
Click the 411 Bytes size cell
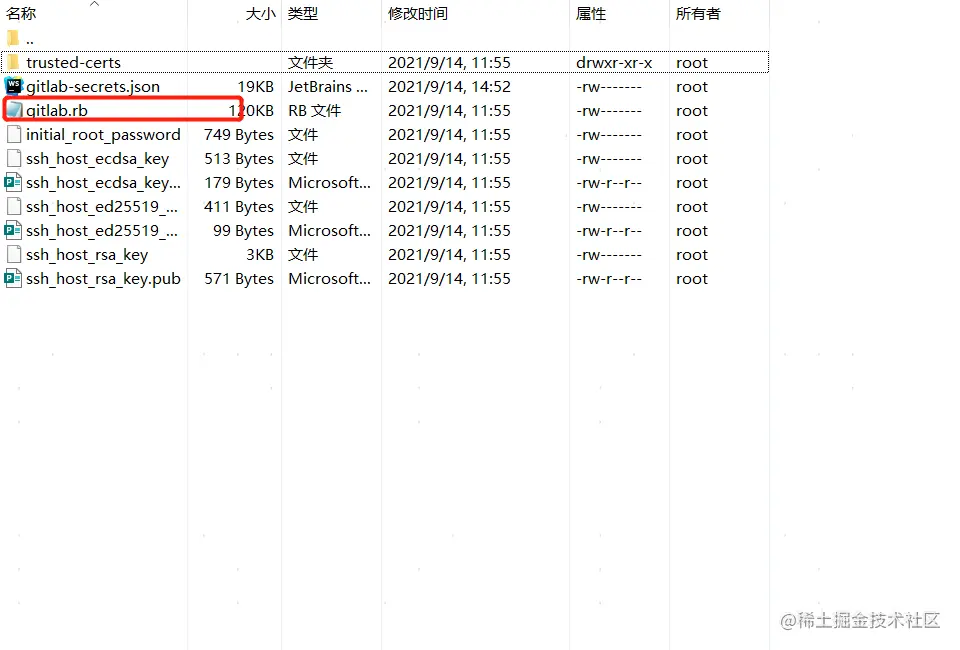(239, 207)
